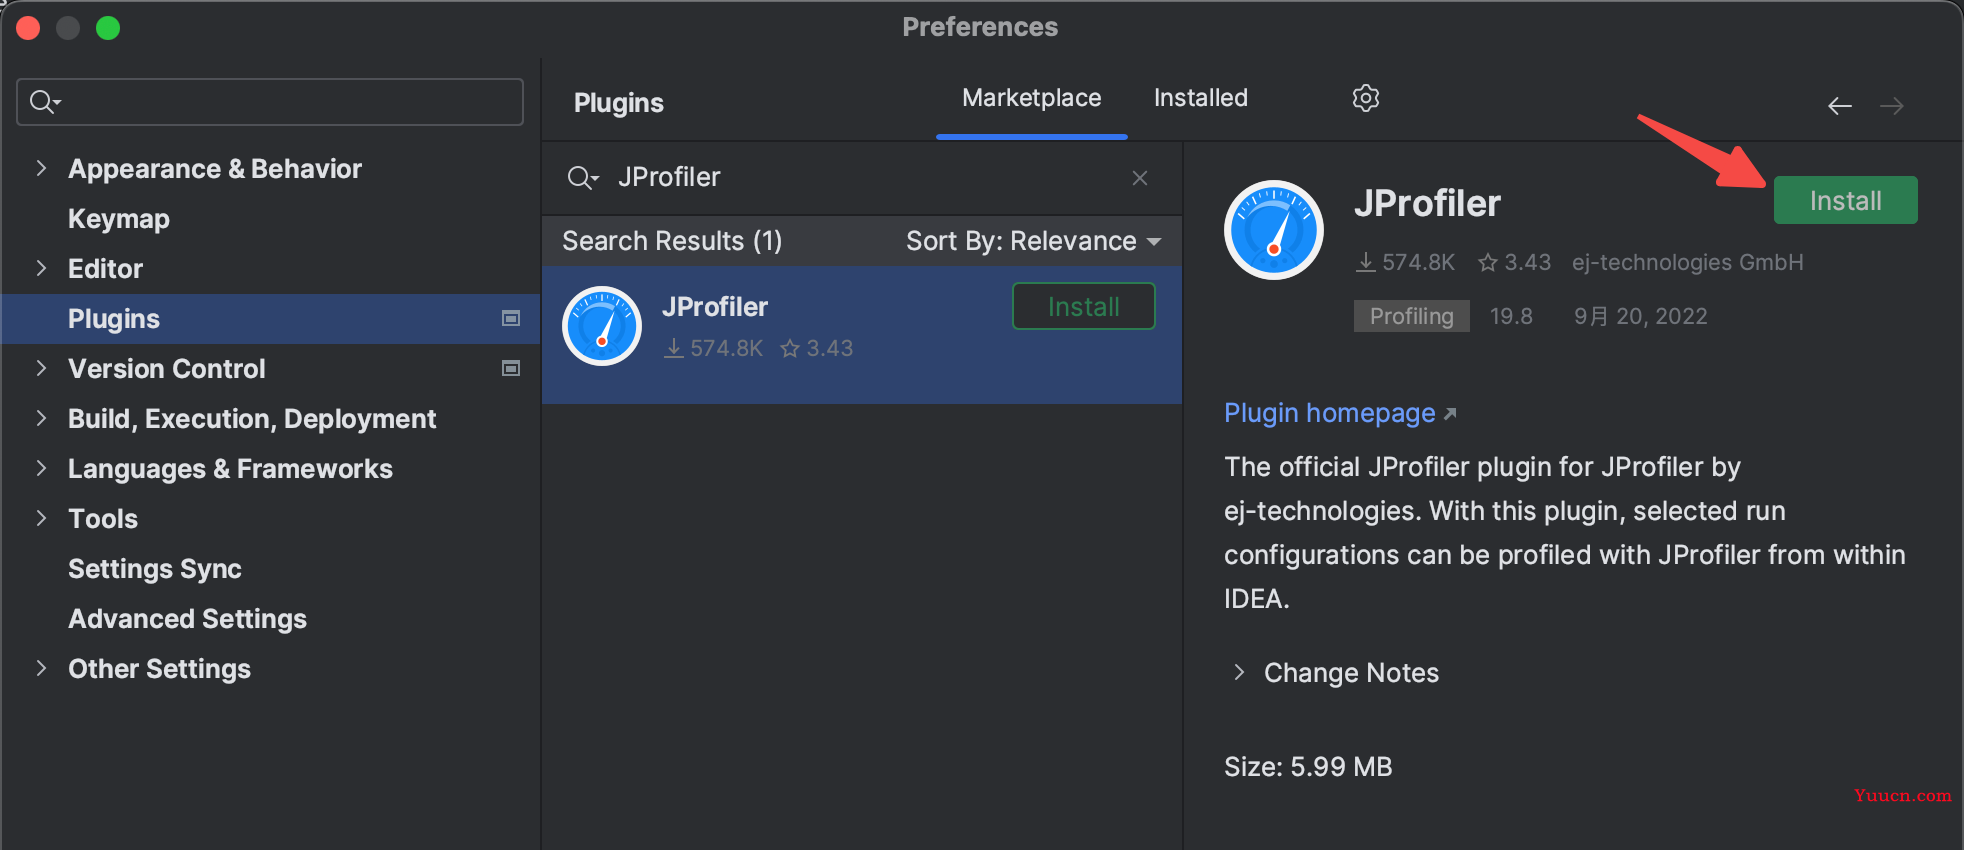Expand the Editor section
1964x850 pixels.
[41, 268]
